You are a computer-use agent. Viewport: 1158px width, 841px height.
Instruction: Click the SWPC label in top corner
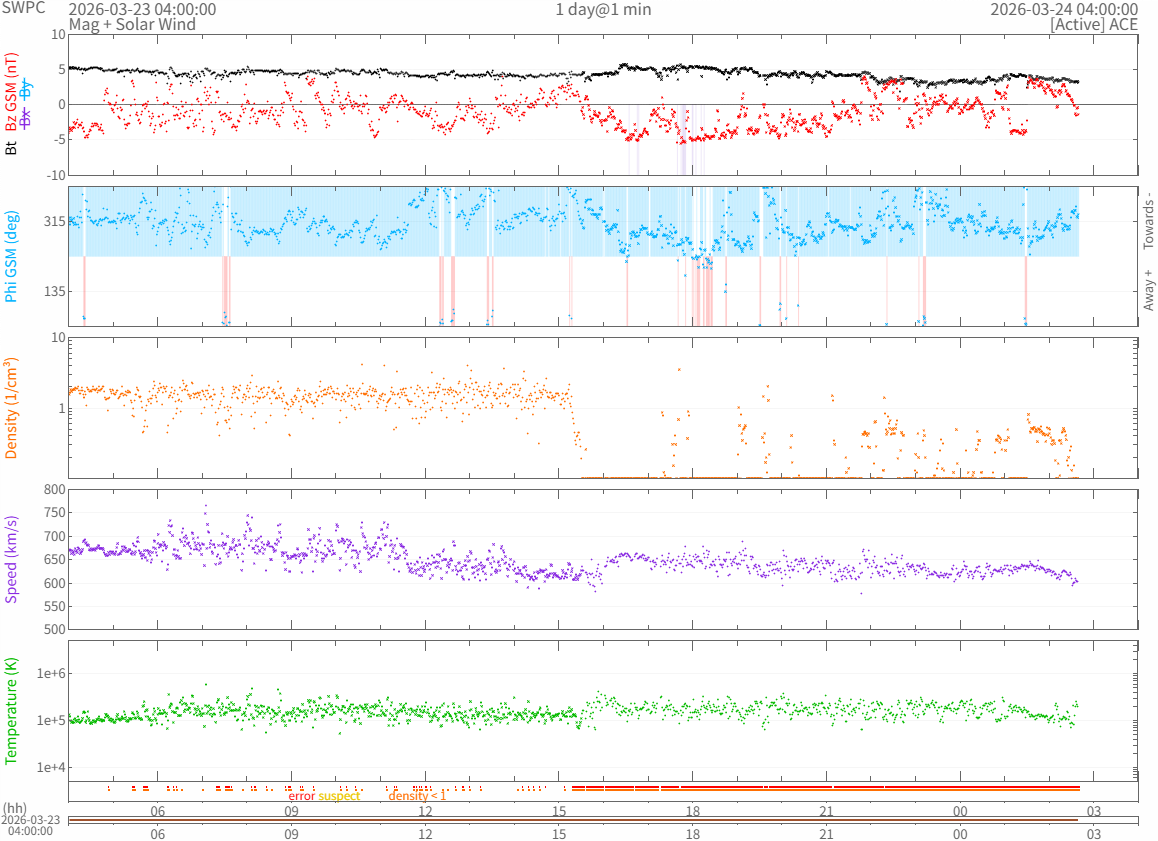point(24,8)
